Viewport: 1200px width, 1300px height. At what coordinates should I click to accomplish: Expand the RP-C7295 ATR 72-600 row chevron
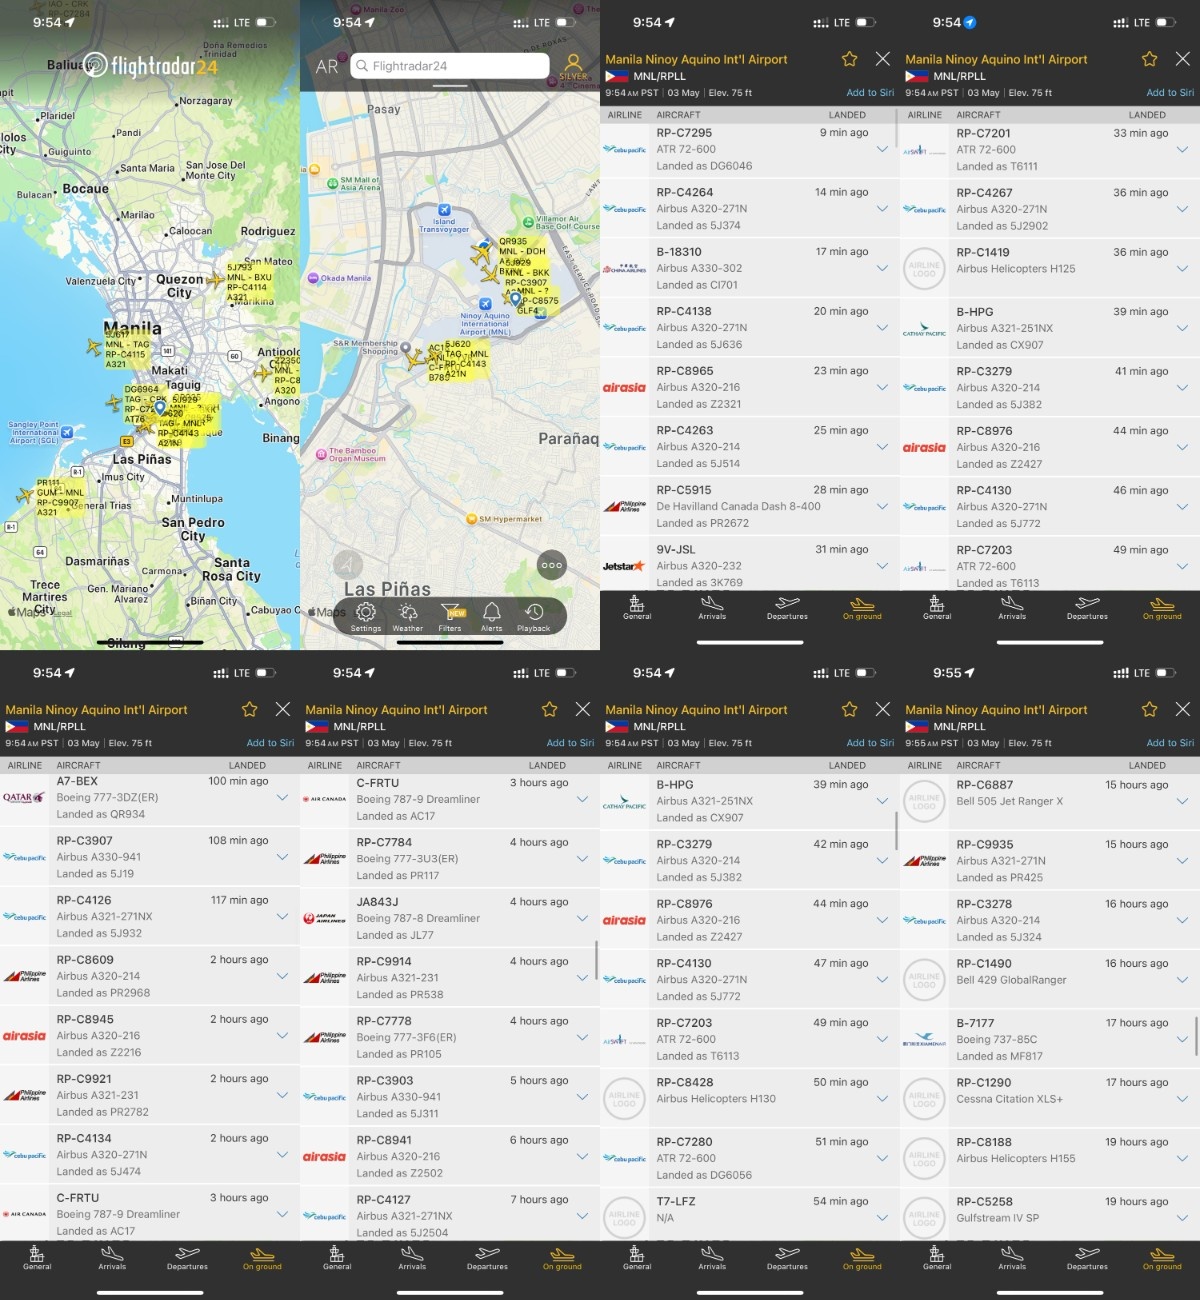coord(882,149)
